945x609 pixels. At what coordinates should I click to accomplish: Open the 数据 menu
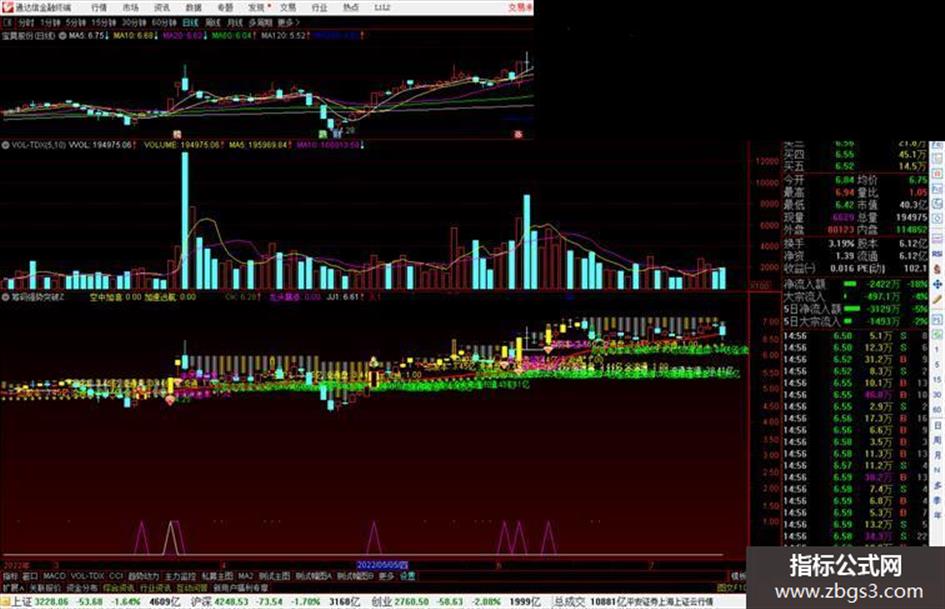click(193, 7)
